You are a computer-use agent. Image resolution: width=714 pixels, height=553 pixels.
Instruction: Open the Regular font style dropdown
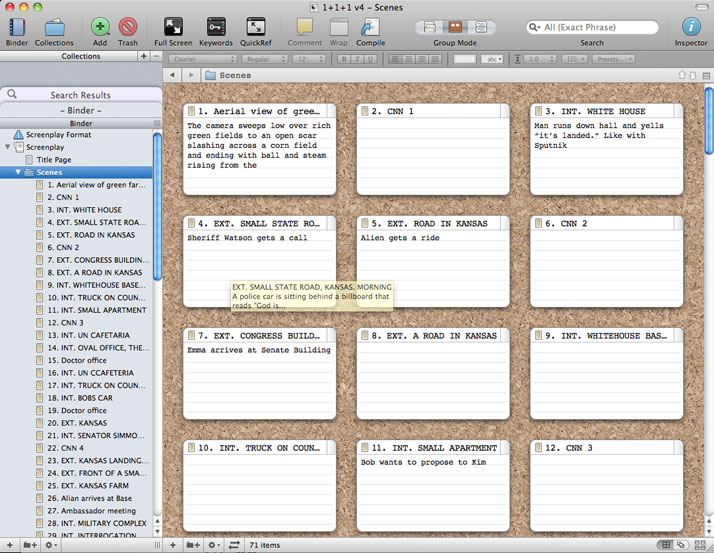coord(265,59)
